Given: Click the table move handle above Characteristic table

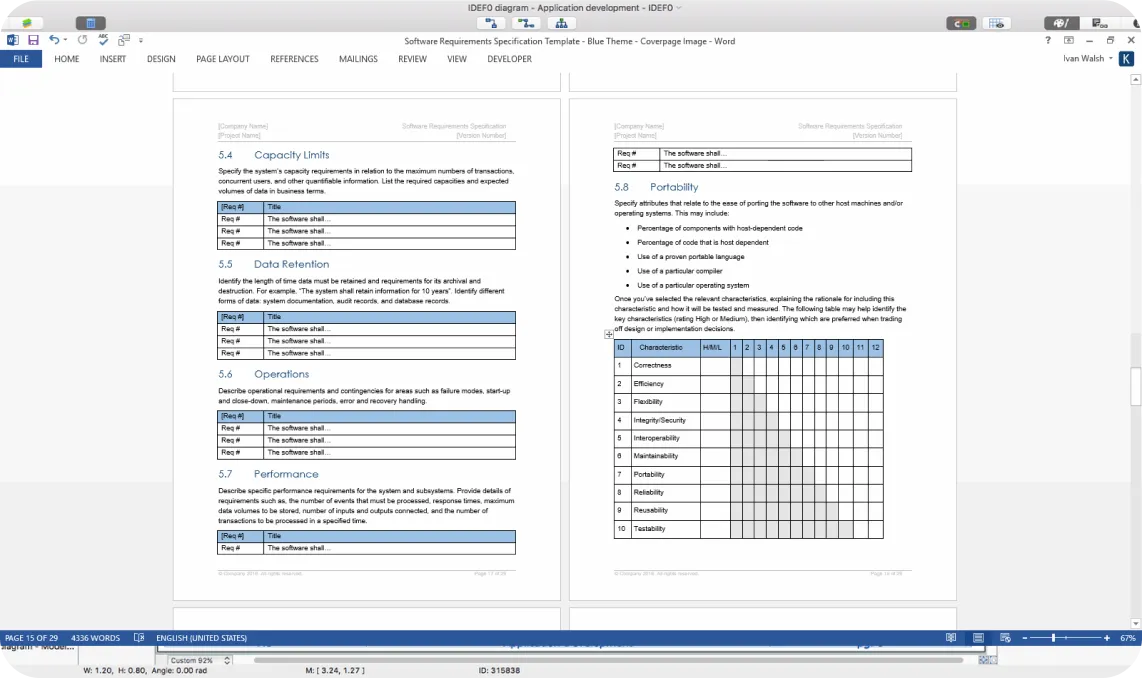Looking at the screenshot, I should pos(609,335).
